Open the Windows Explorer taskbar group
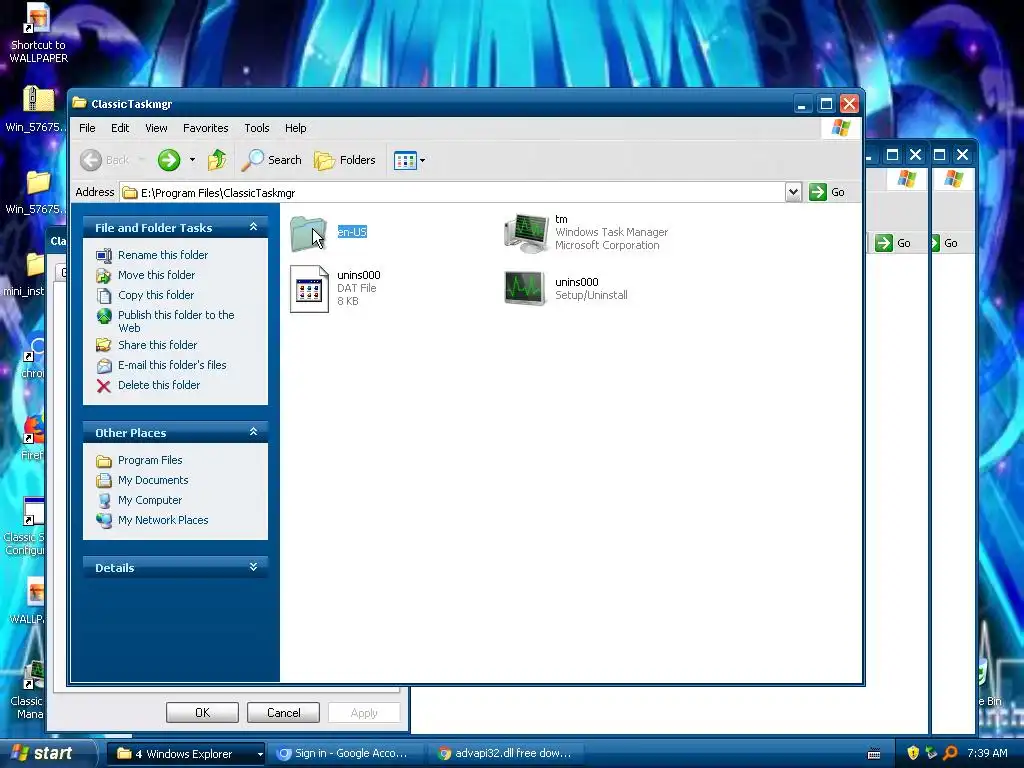1024x768 pixels. (185, 754)
